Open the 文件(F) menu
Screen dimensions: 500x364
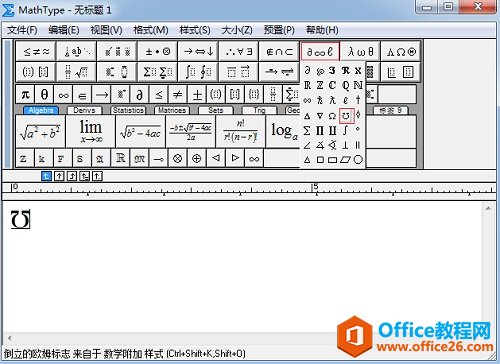22,30
